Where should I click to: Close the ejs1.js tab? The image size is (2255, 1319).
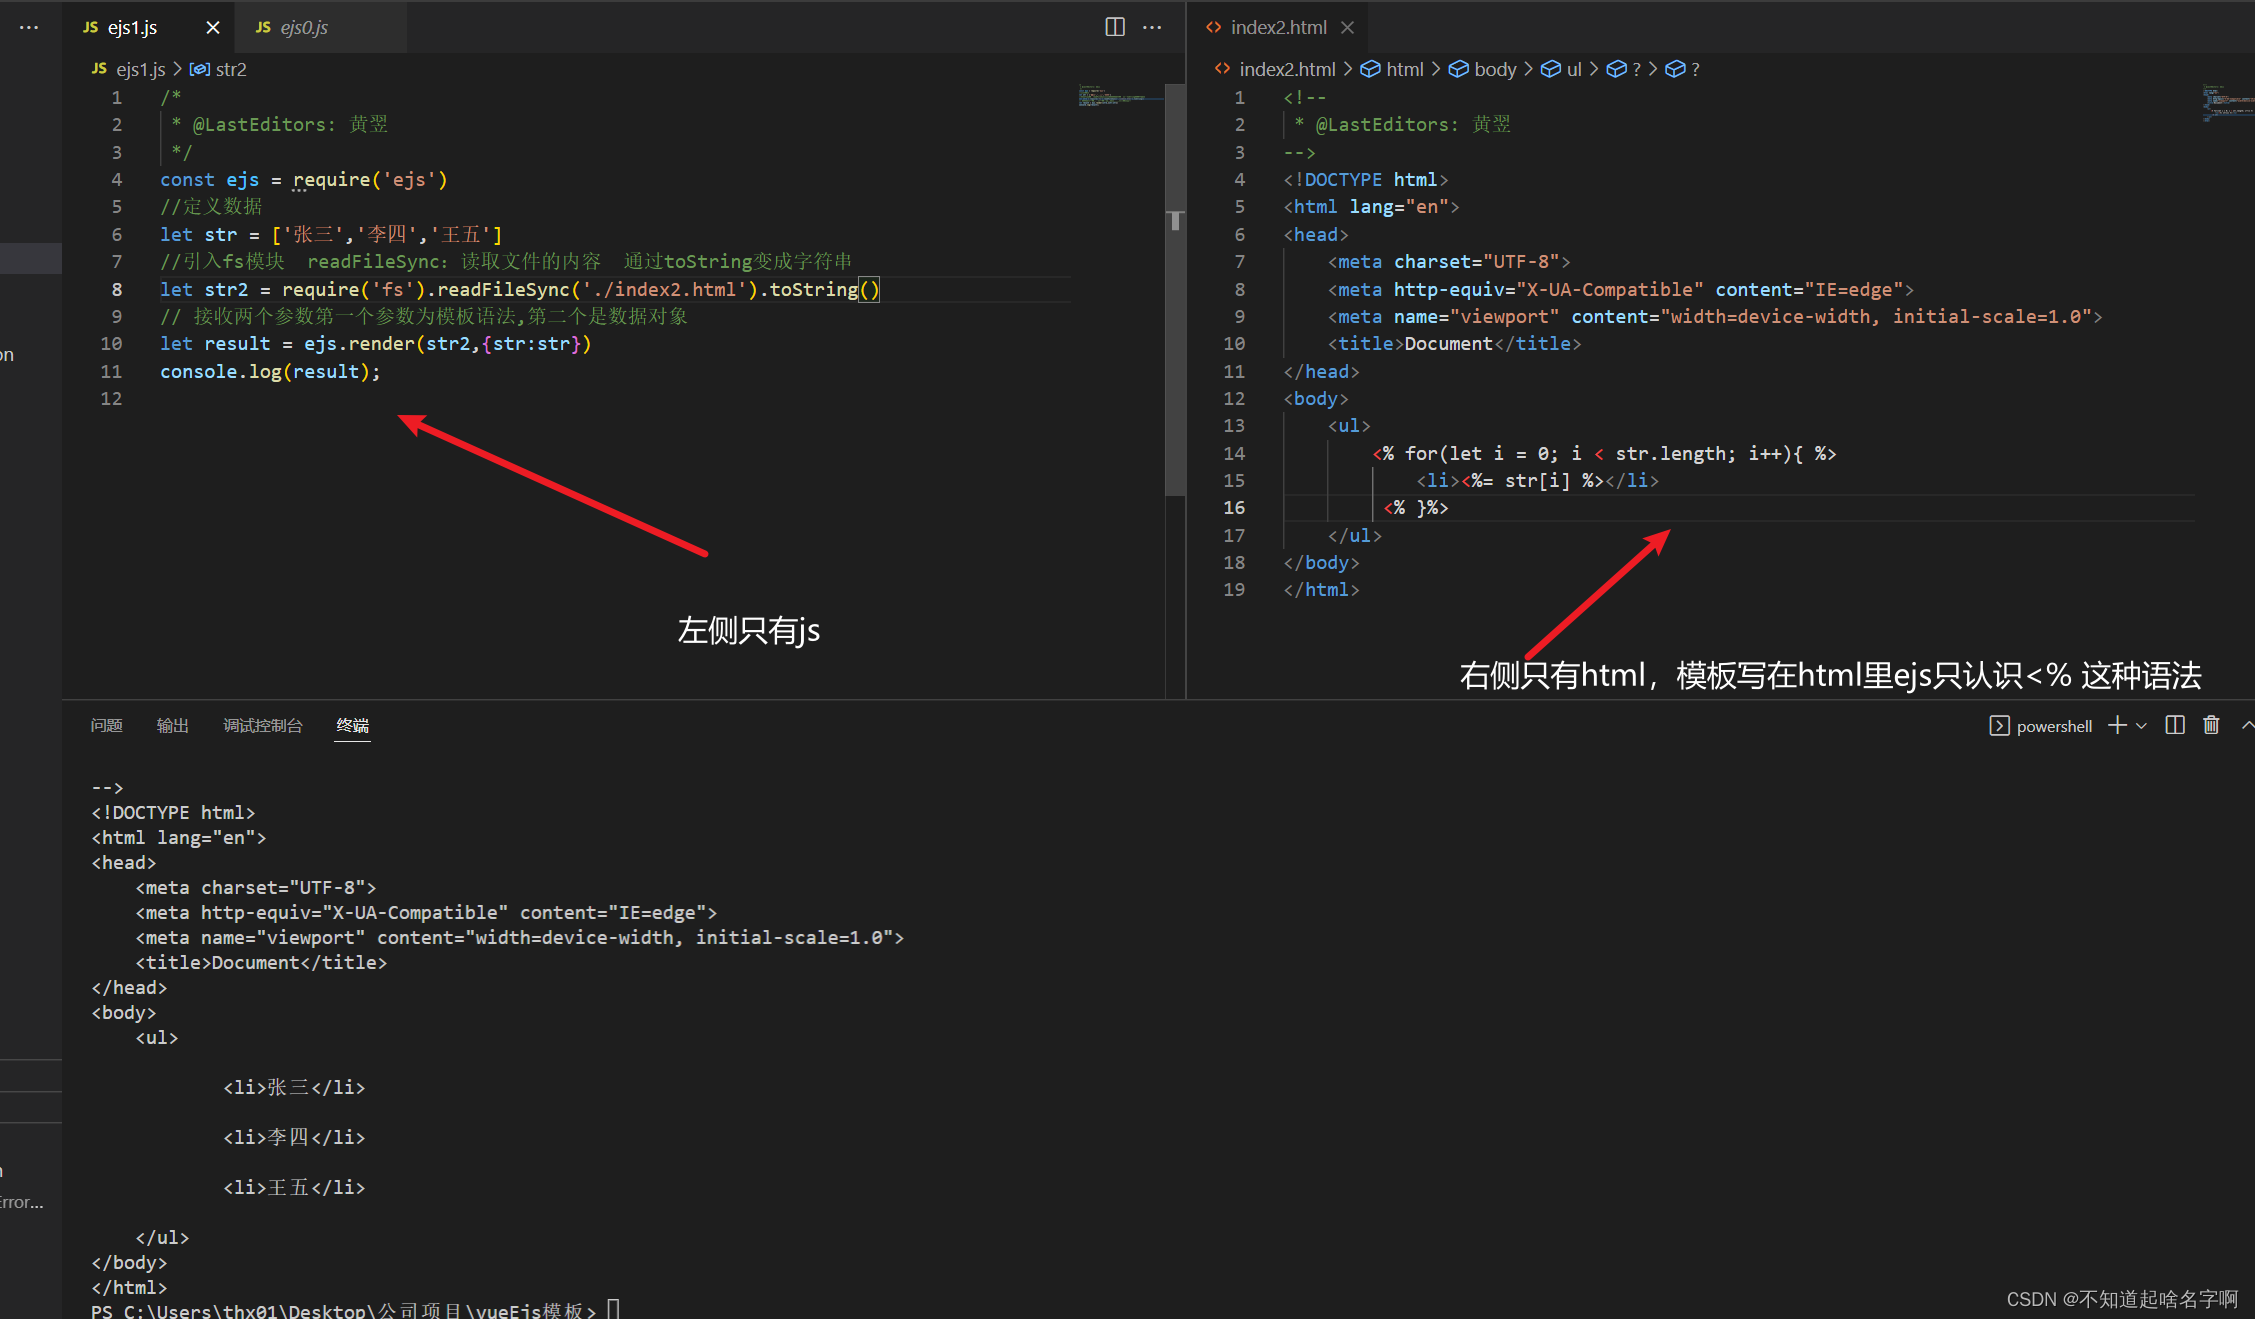tap(212, 28)
